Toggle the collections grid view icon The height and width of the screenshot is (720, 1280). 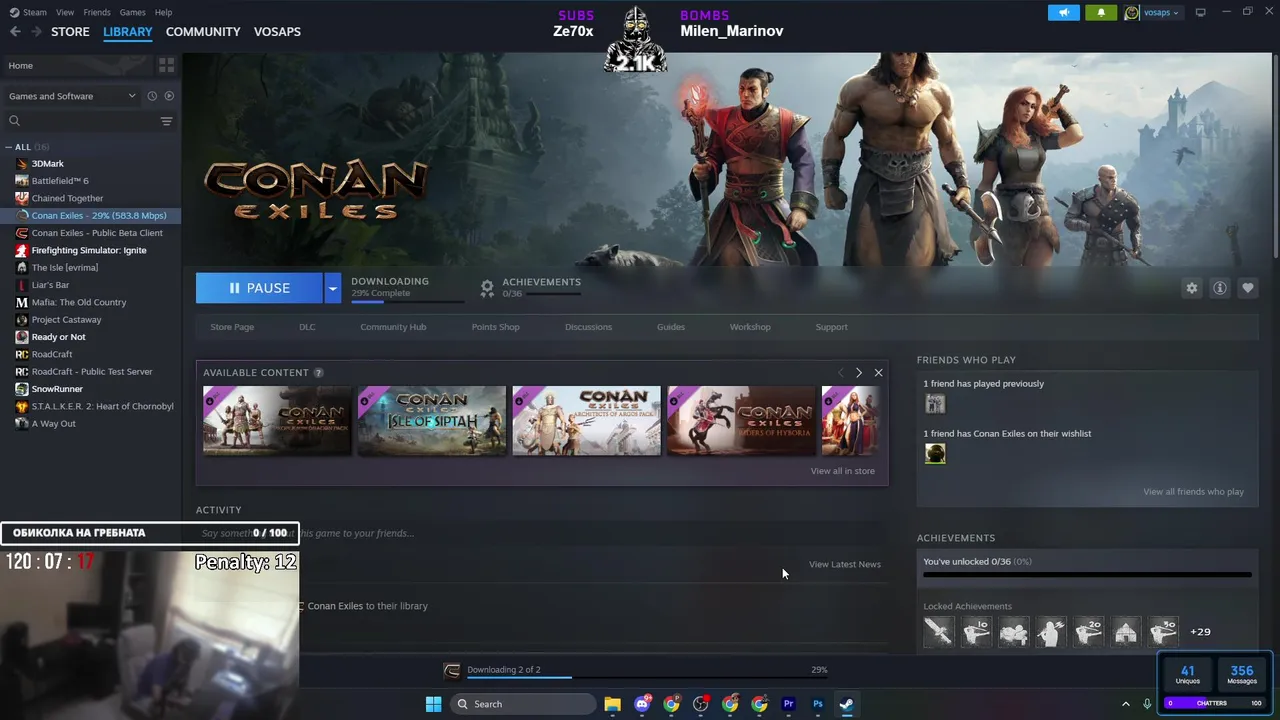click(x=167, y=65)
